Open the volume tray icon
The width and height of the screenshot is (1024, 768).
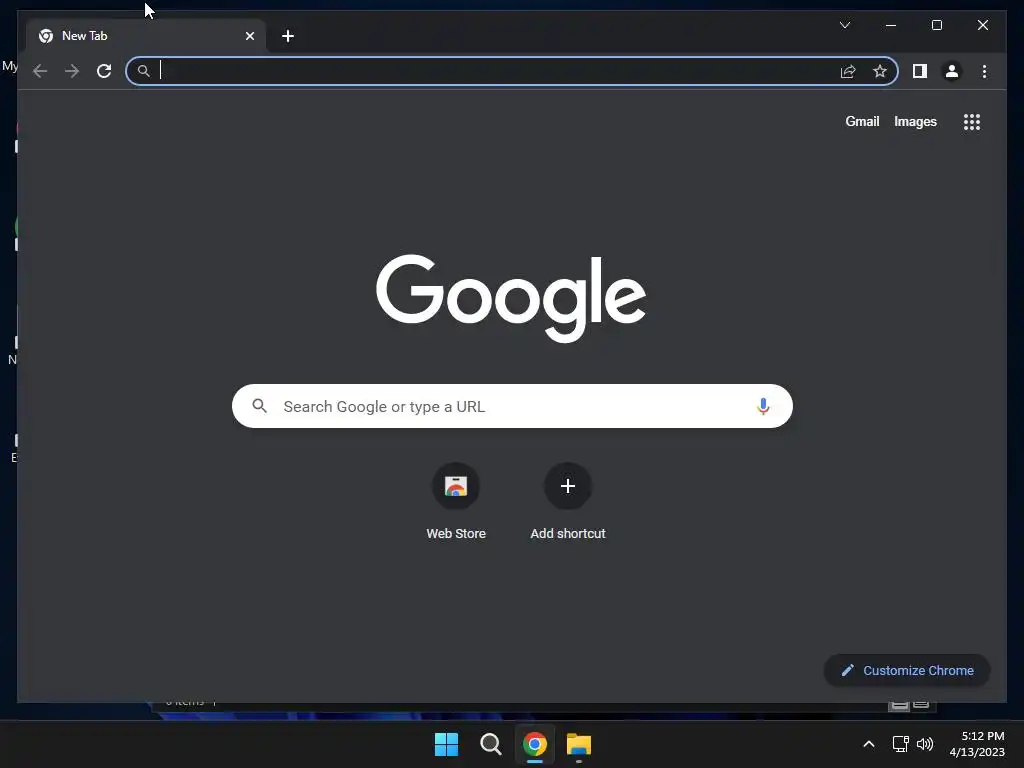[925, 744]
